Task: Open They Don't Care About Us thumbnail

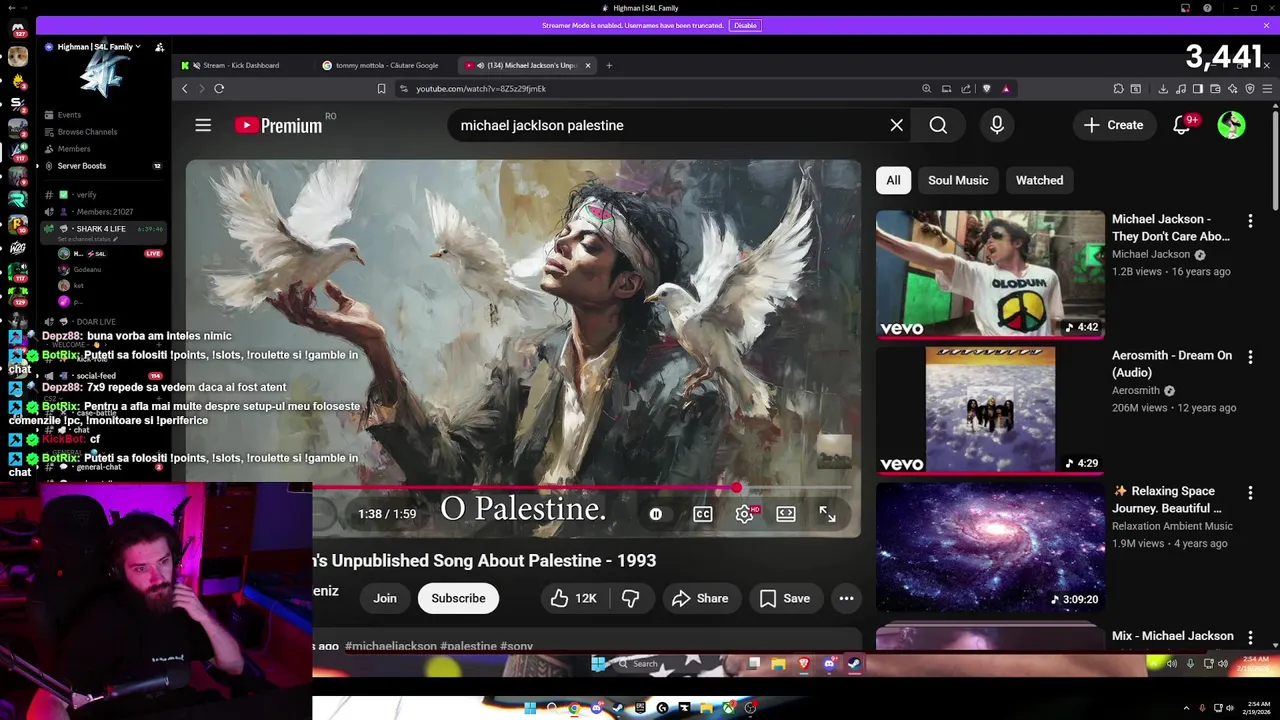Action: 990,274
